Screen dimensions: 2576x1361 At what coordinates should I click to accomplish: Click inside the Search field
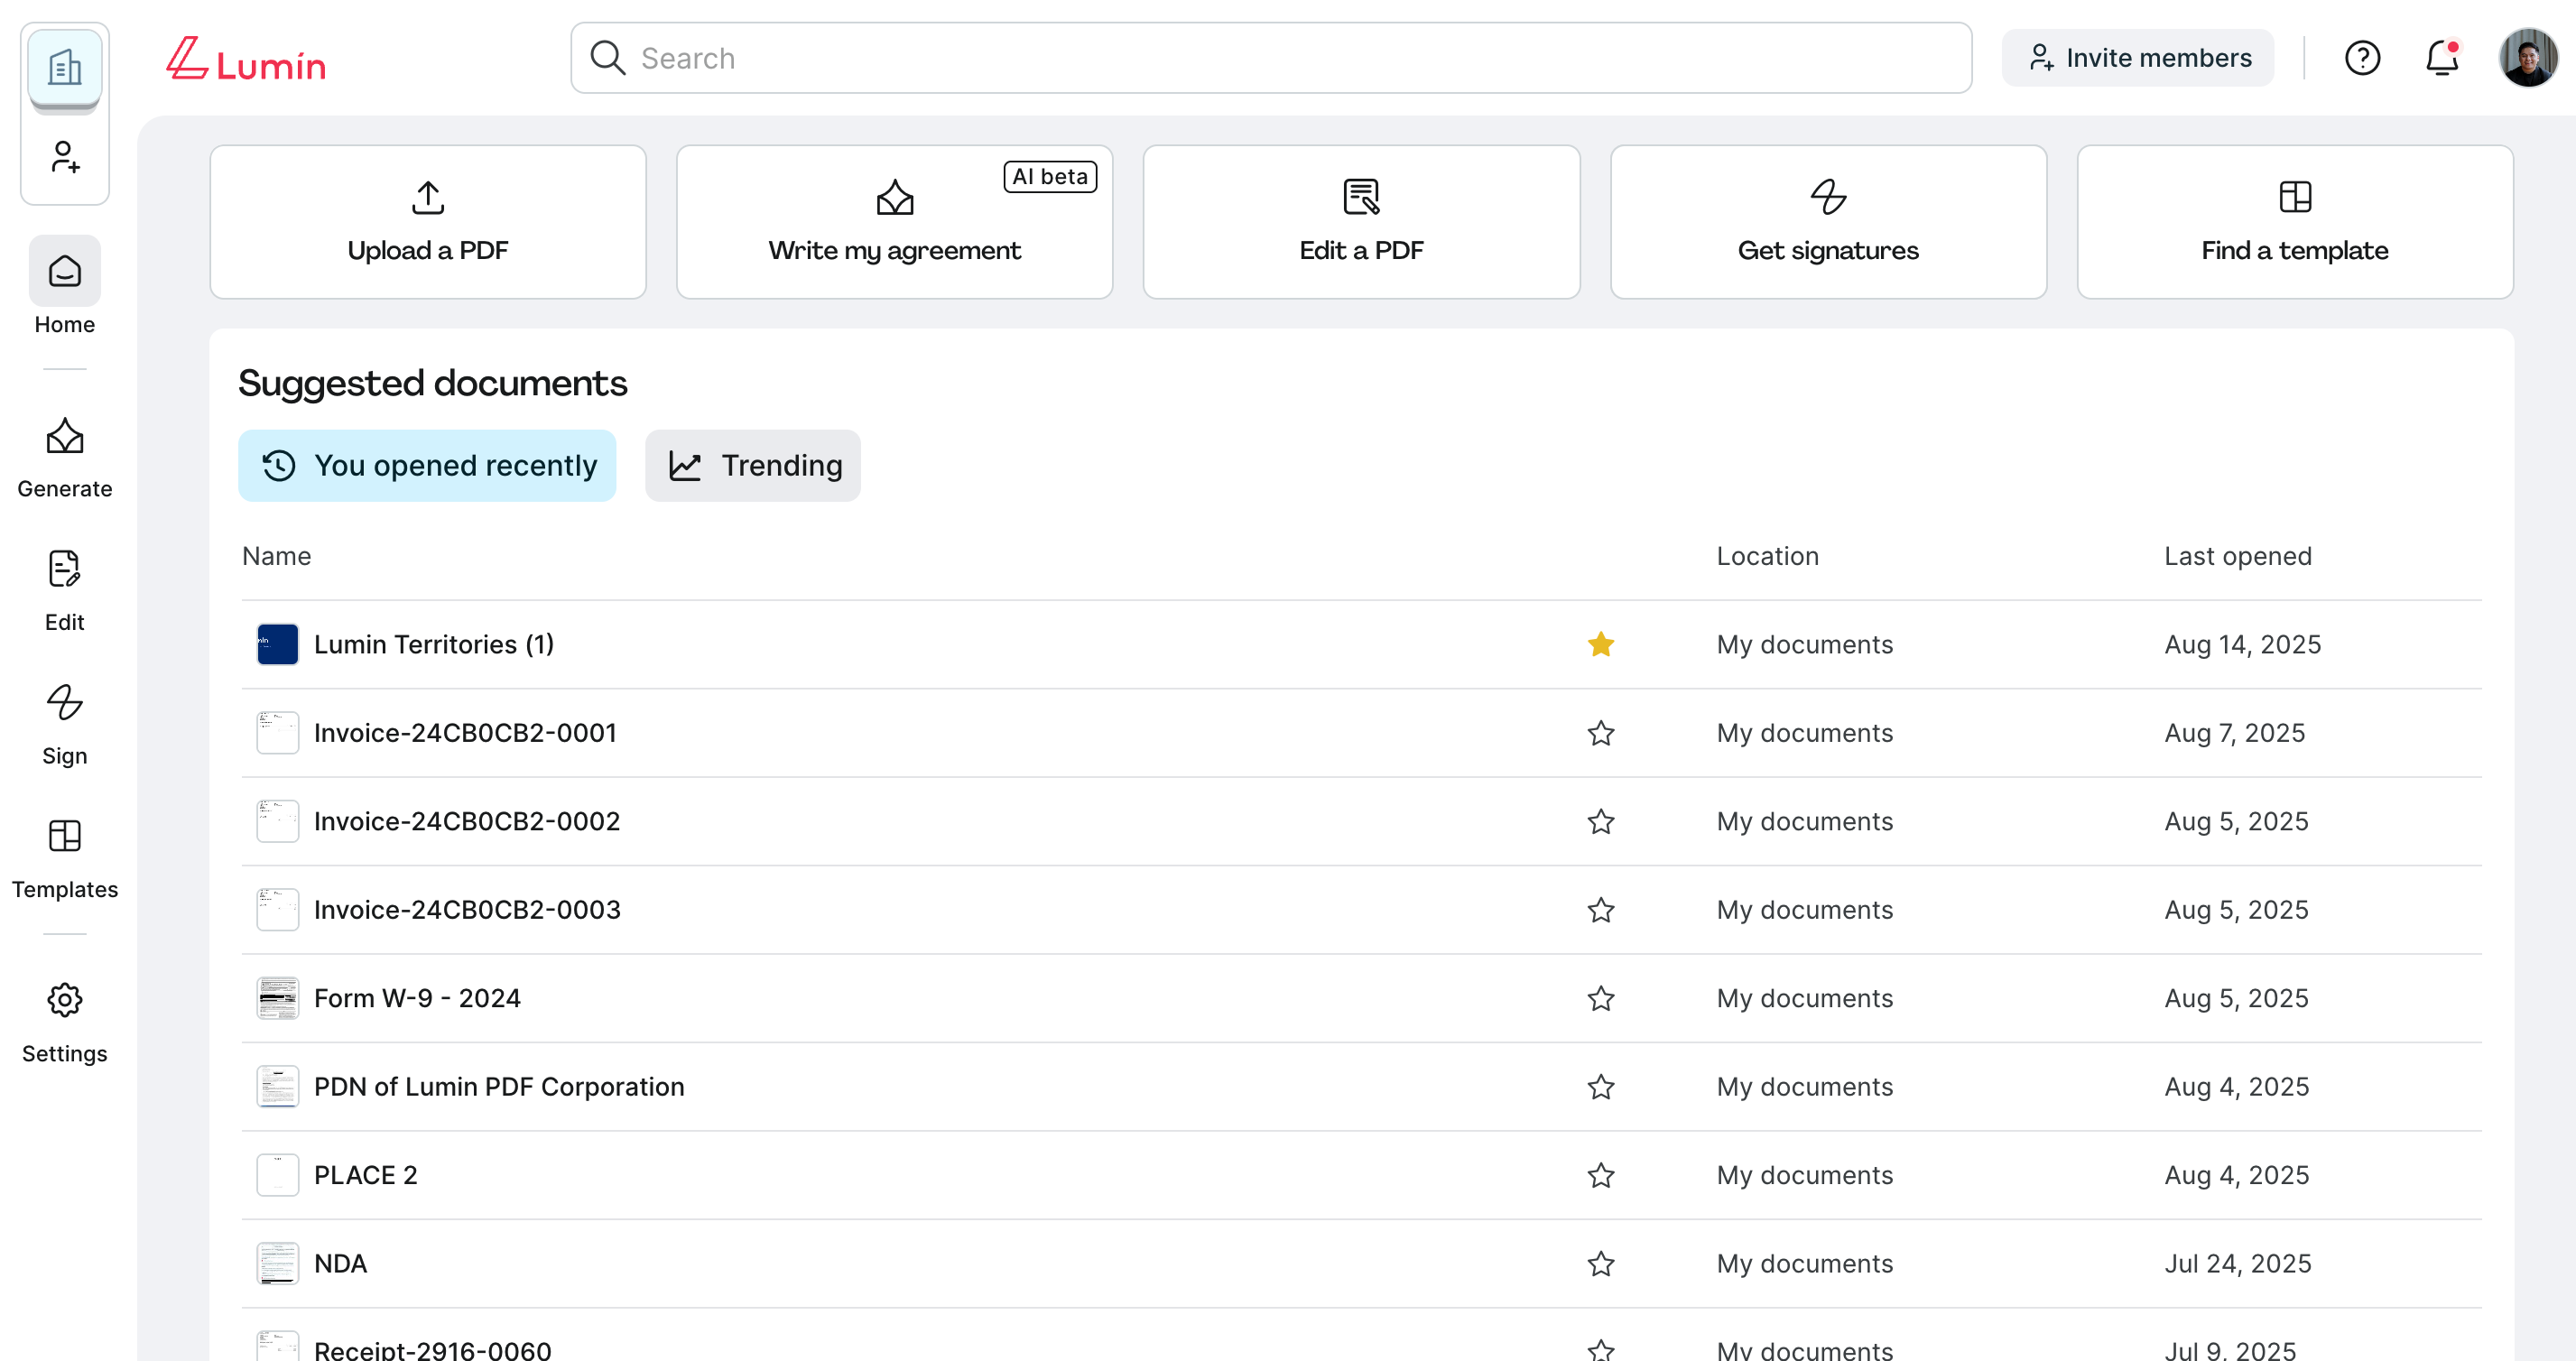tap(1270, 57)
